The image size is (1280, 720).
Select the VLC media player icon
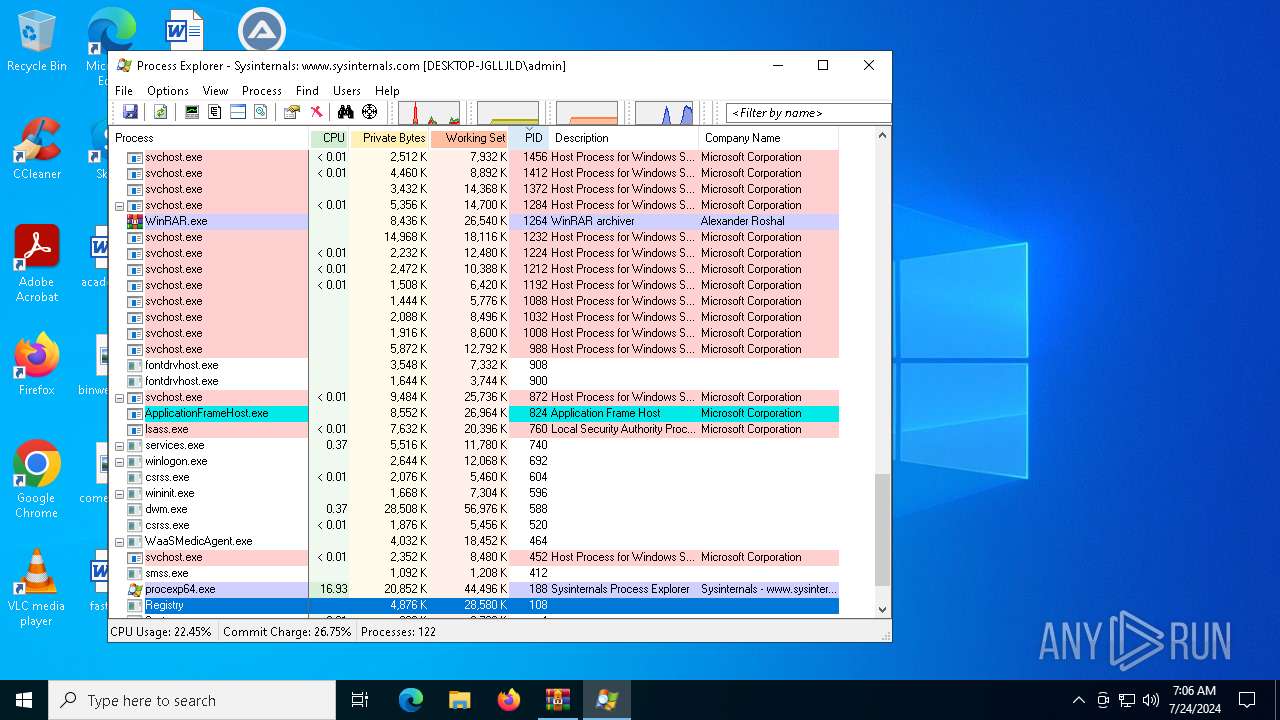tap(37, 588)
